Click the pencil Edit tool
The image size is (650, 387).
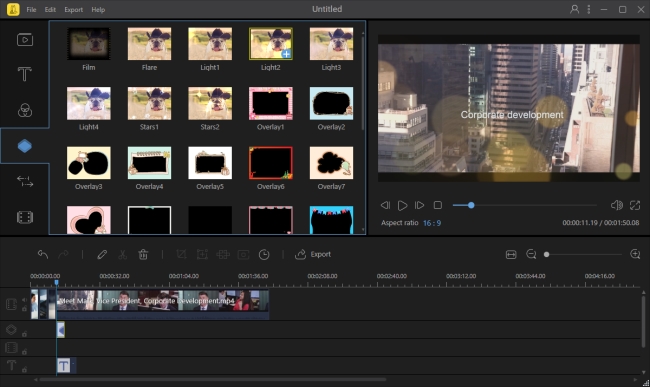[102, 254]
